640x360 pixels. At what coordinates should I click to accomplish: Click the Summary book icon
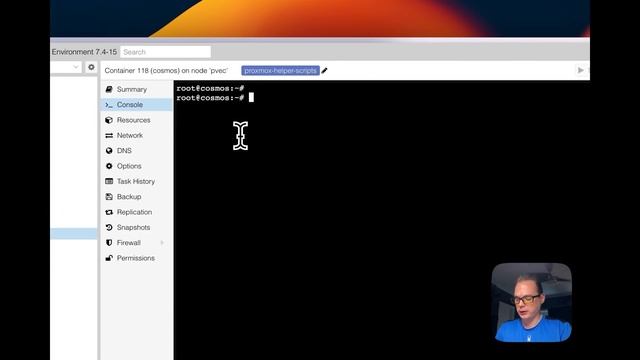(109, 89)
